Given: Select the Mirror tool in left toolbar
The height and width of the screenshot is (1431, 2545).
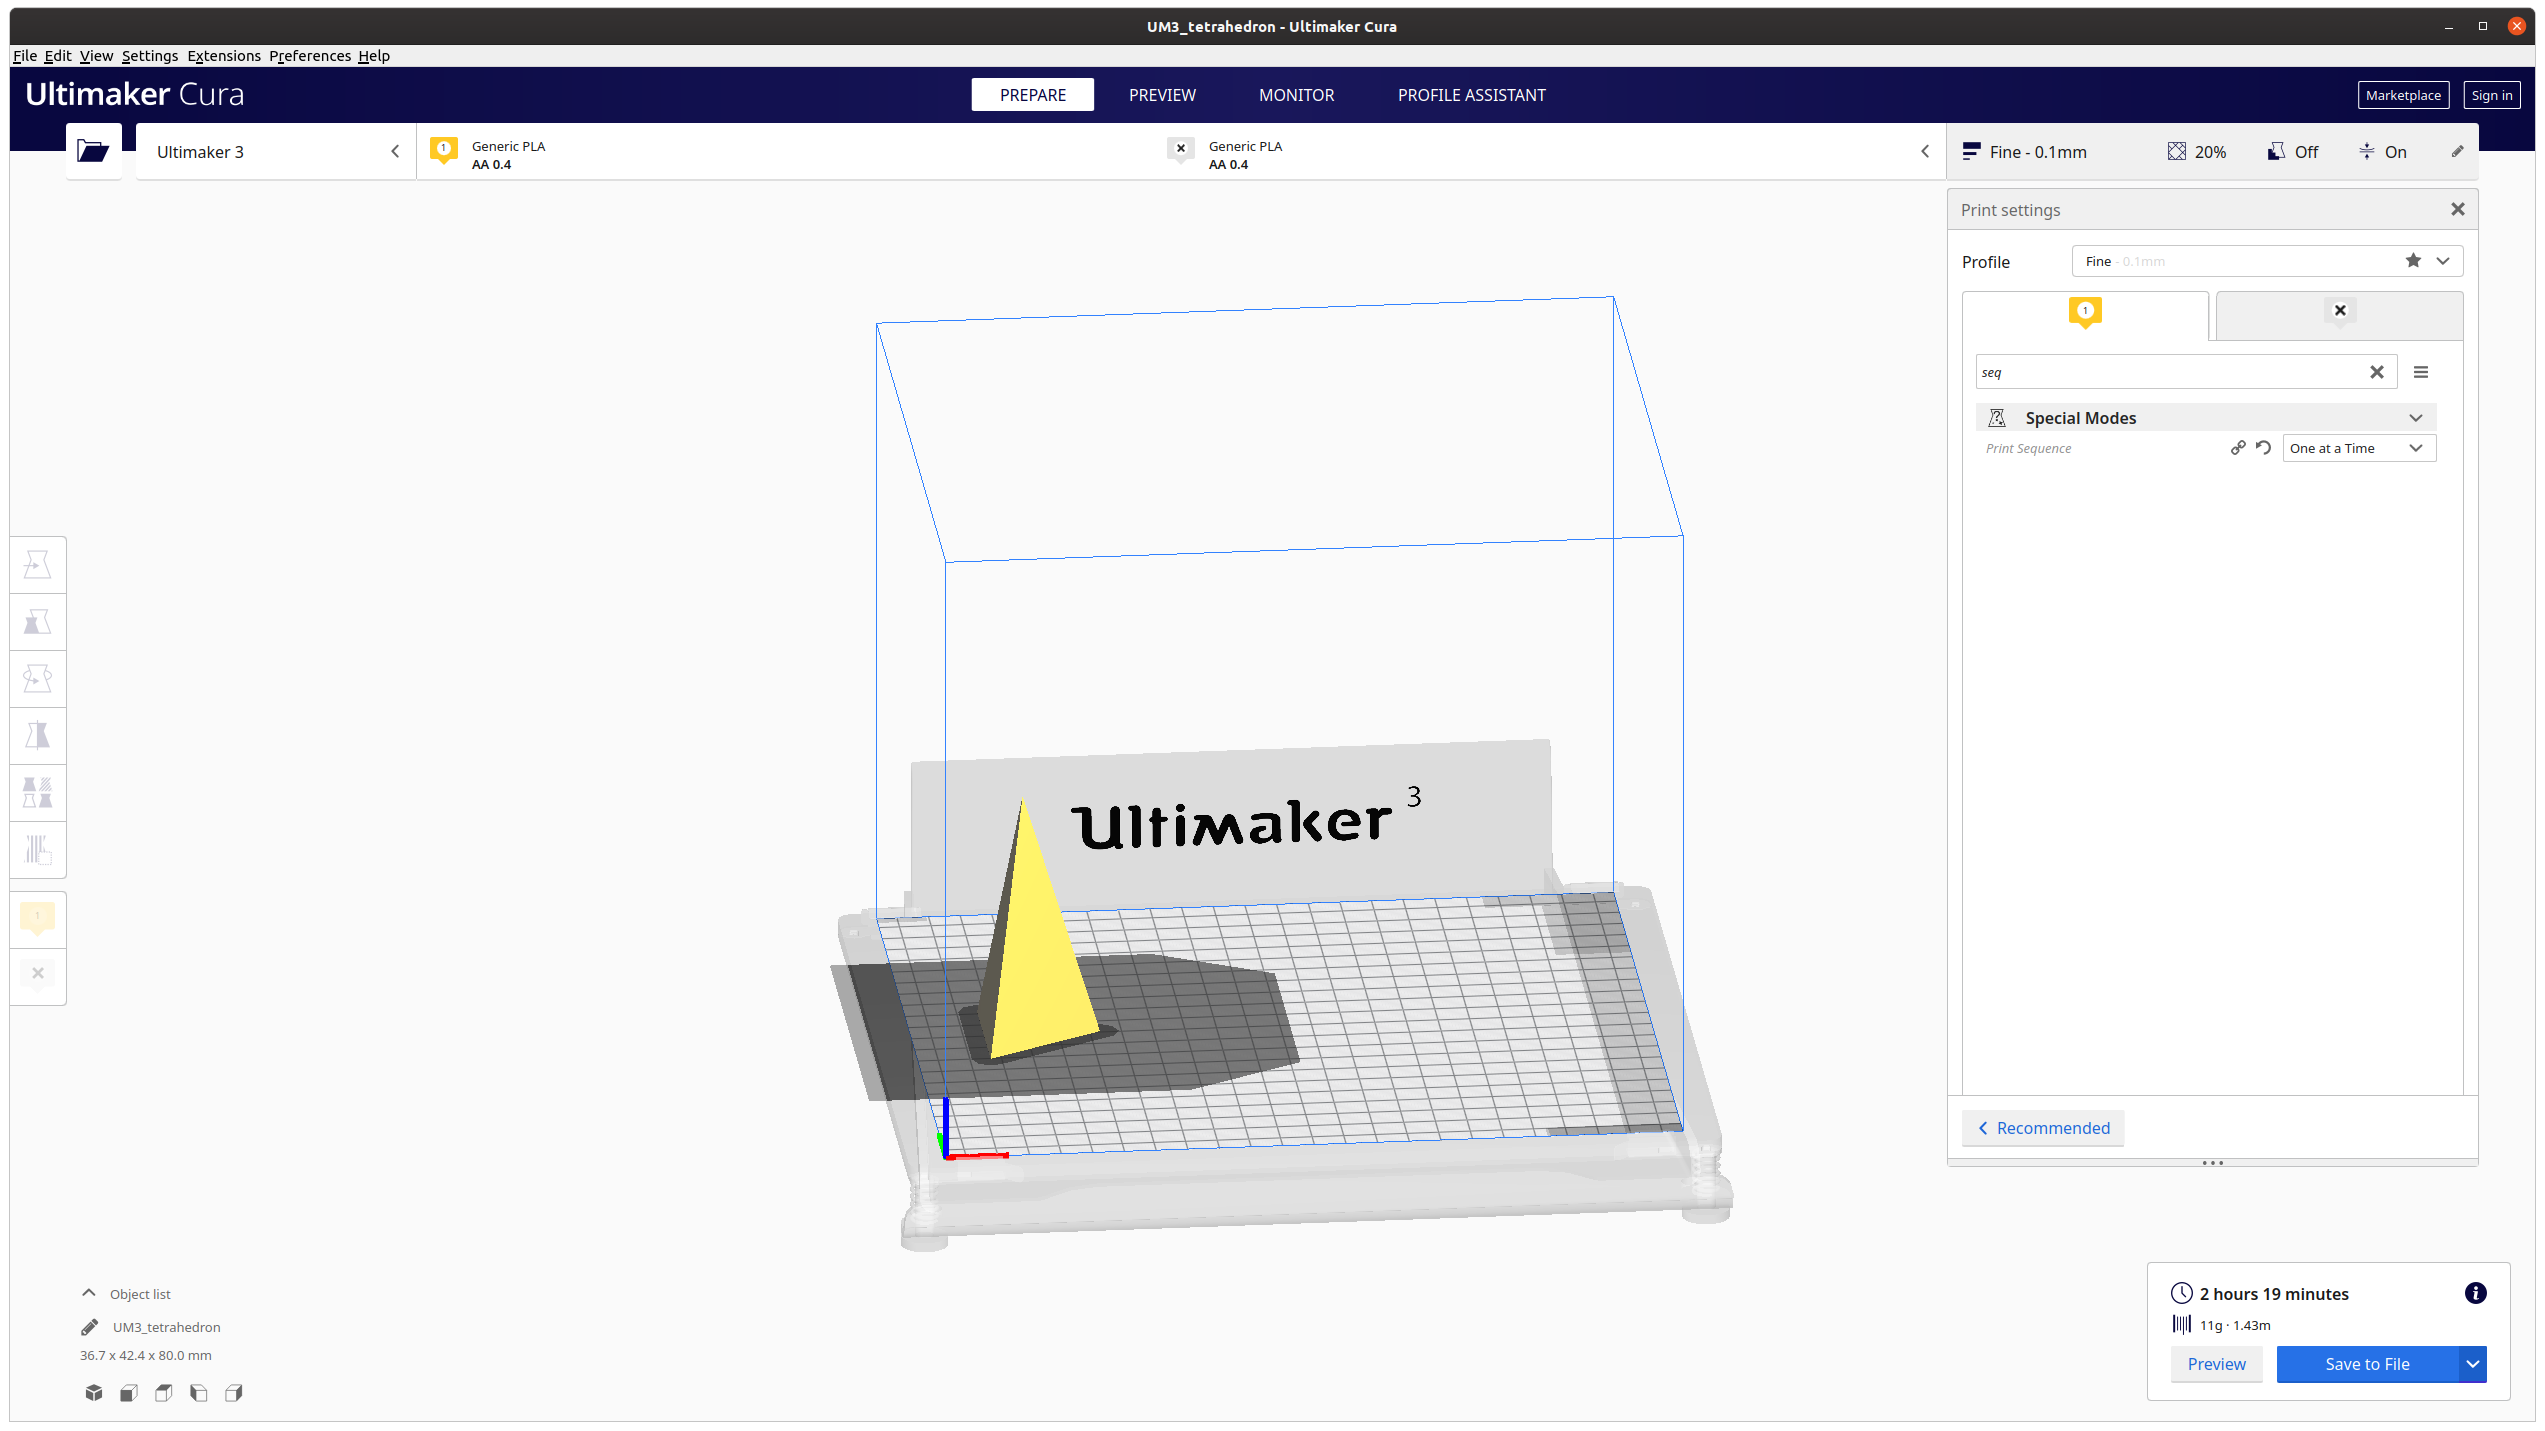Looking at the screenshot, I should pos(38,736).
